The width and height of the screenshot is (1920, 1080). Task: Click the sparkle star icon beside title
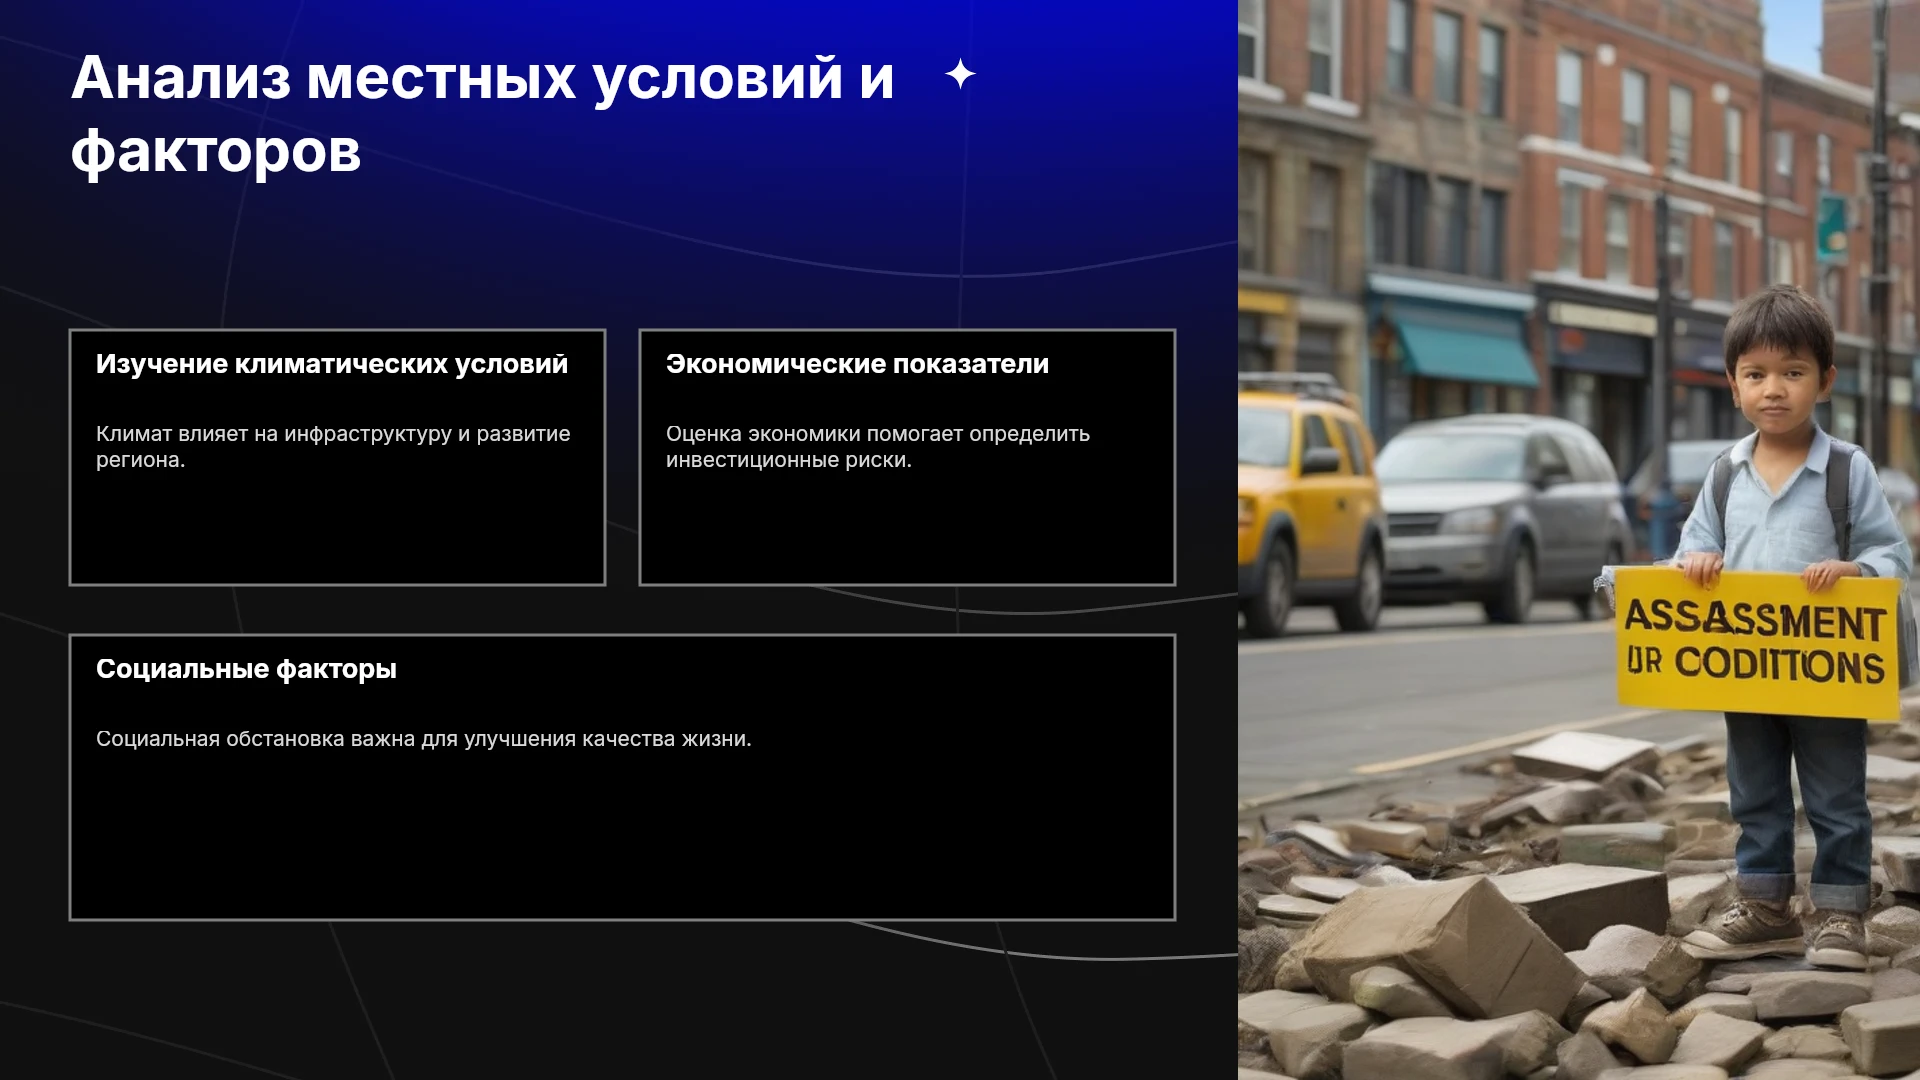coord(960,74)
